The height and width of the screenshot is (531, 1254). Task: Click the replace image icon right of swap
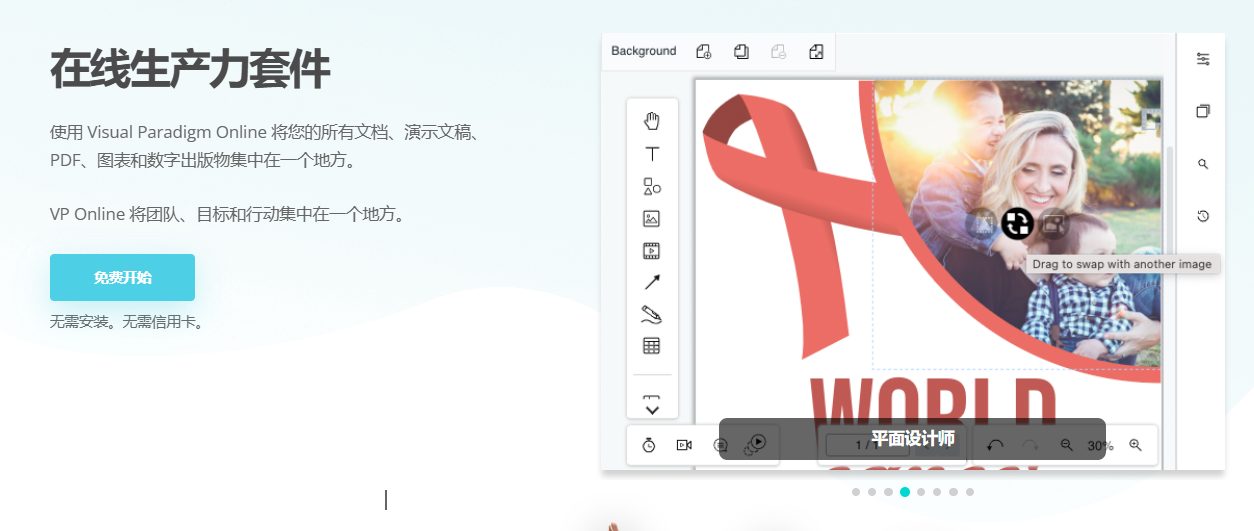tap(1053, 223)
